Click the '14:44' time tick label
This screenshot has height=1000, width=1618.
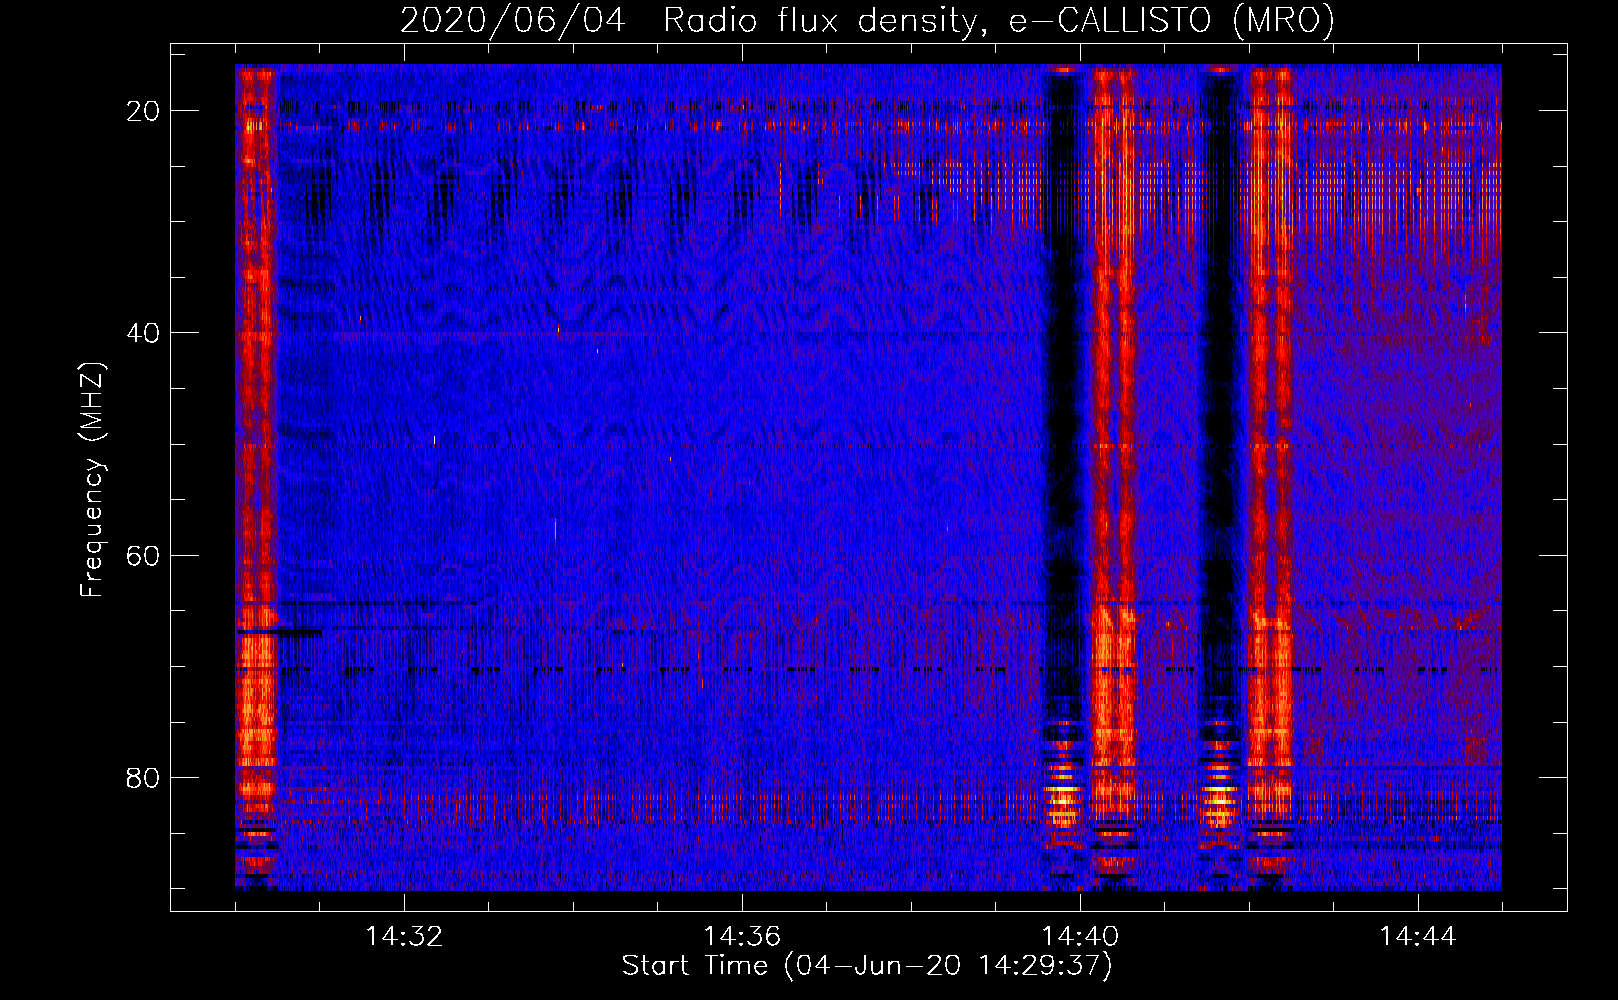coord(1418,937)
